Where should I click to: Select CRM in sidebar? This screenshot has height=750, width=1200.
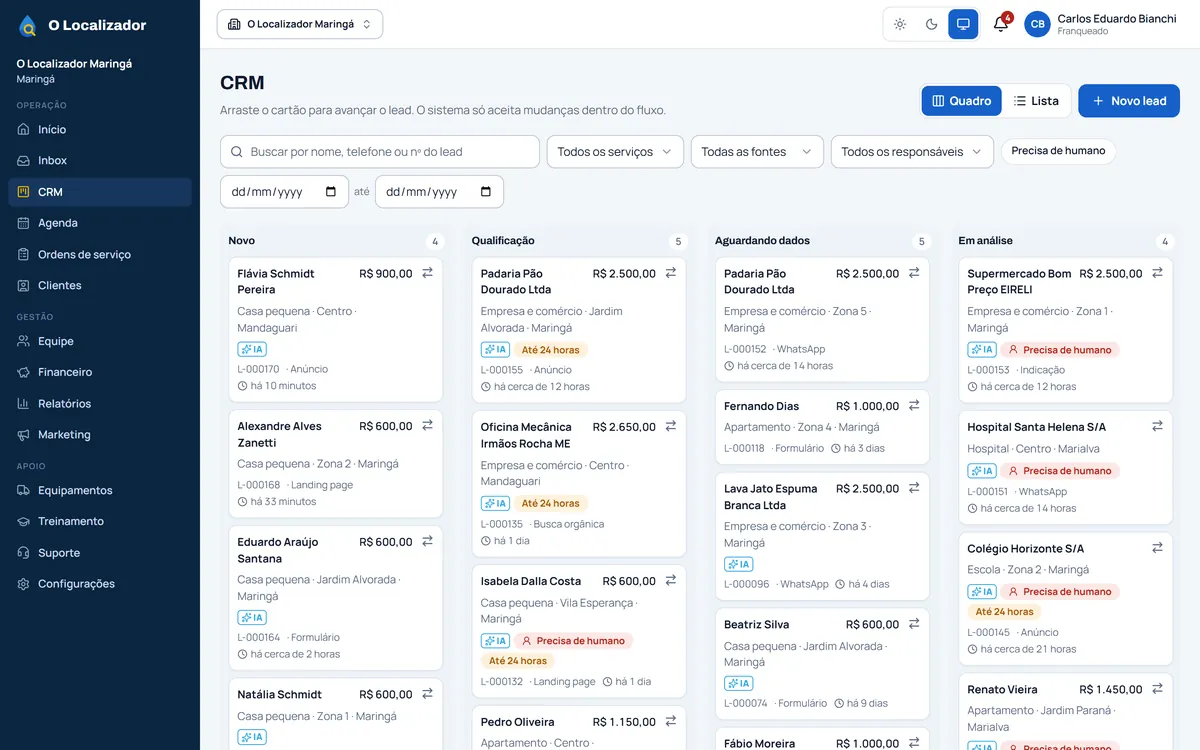click(100, 192)
